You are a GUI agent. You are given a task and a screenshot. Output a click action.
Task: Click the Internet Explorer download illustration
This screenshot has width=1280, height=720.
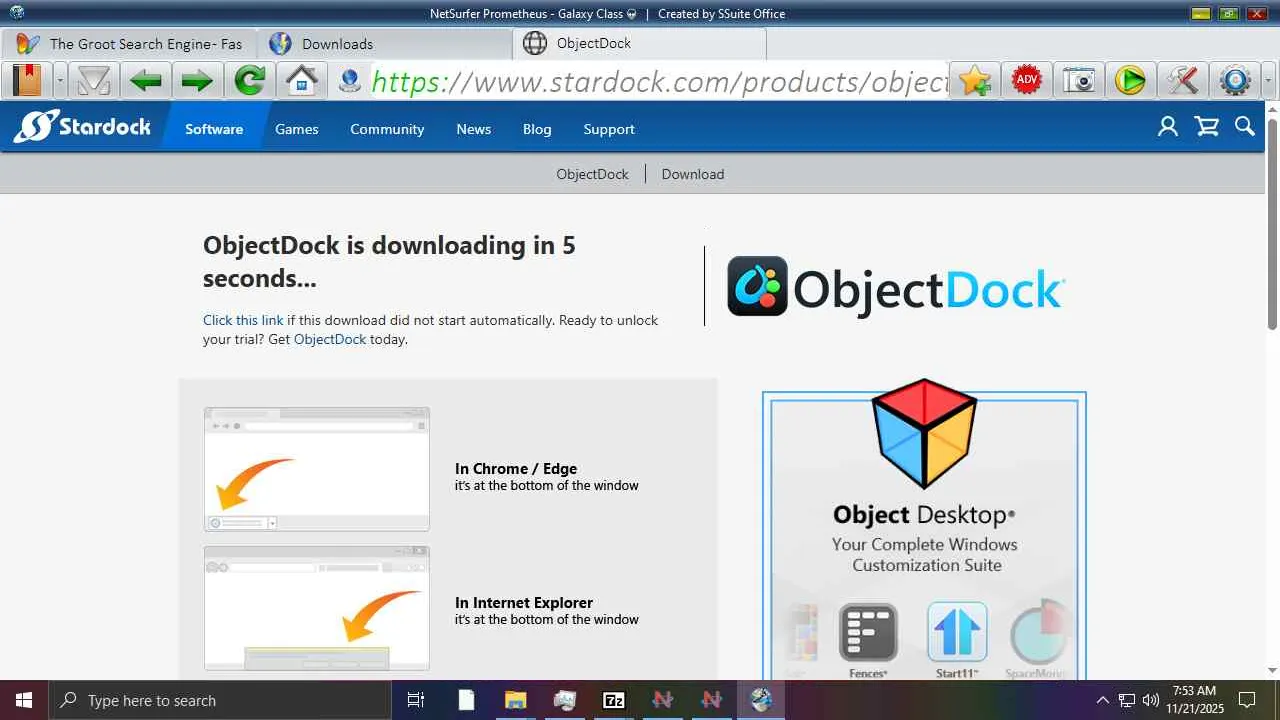[317, 608]
